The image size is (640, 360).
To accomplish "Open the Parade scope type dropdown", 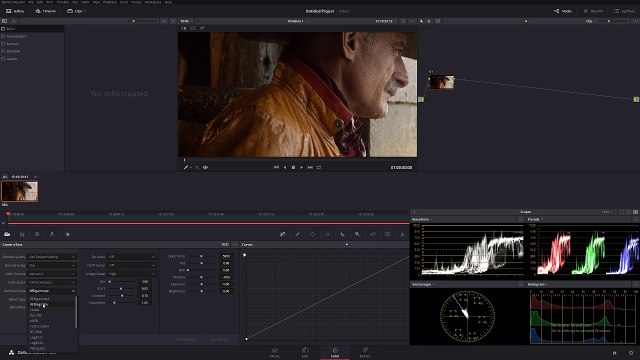I will point(535,220).
